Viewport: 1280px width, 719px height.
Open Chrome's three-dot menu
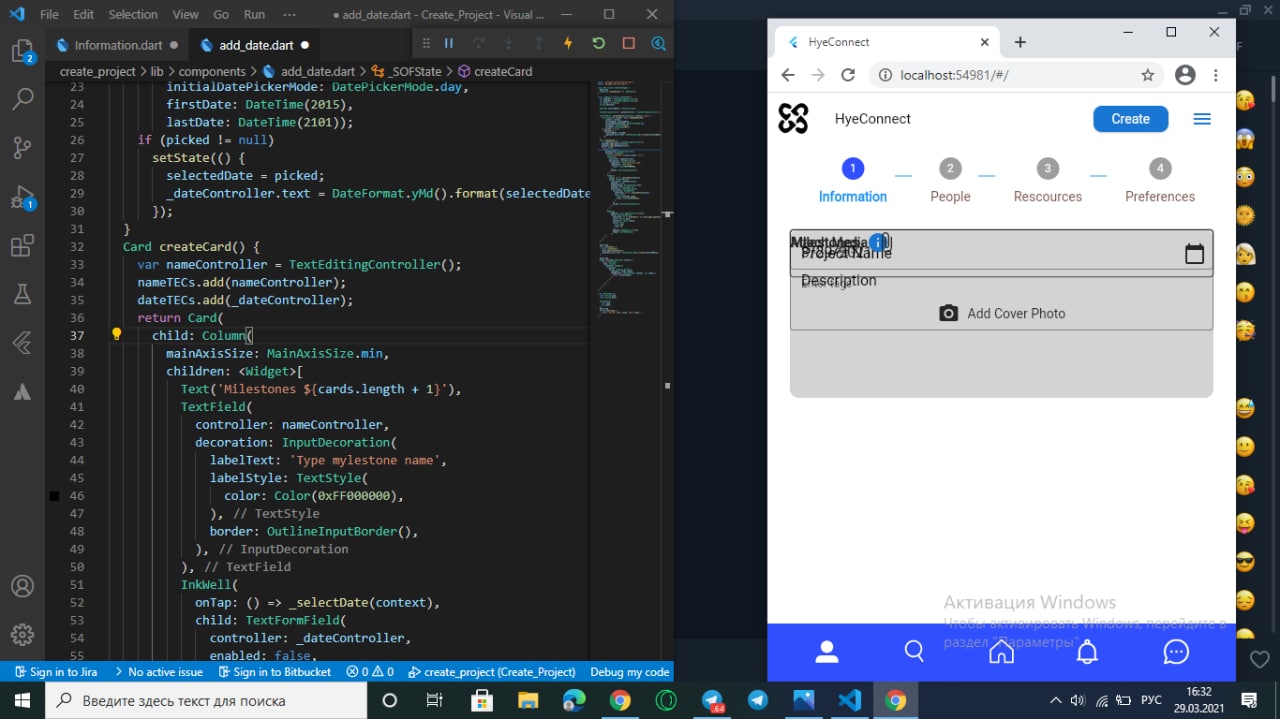[x=1215, y=75]
